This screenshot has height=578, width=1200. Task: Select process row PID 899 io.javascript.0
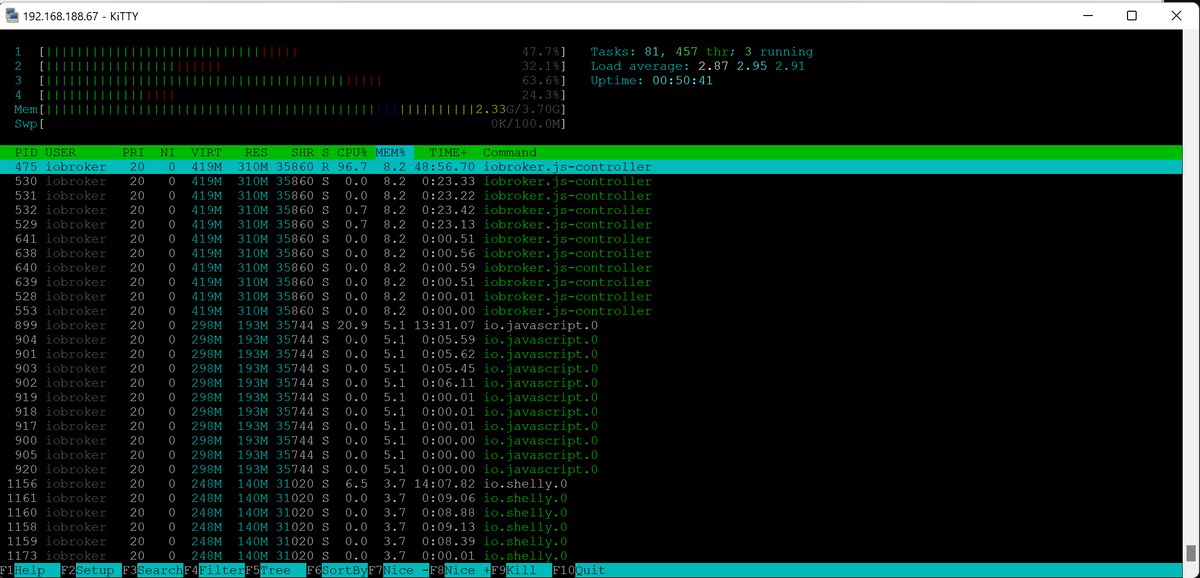[x=591, y=325]
